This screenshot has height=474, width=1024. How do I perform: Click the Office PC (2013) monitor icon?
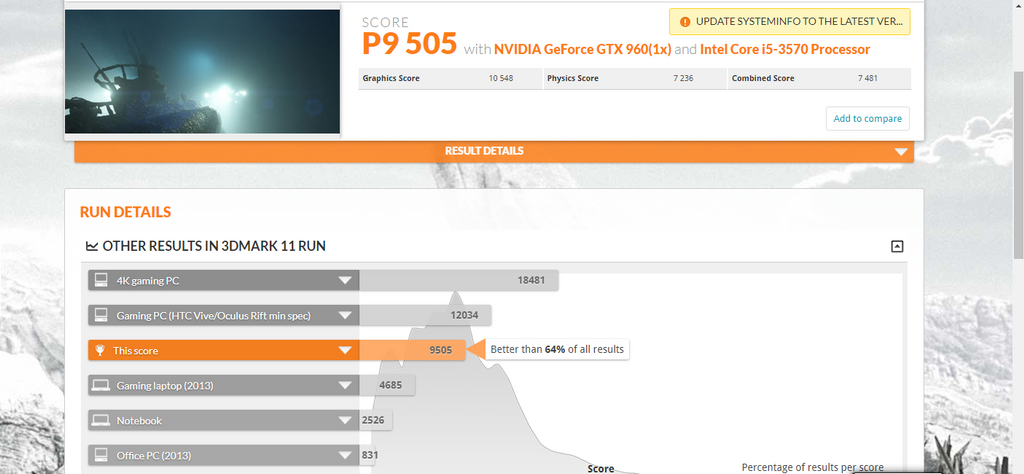pos(101,455)
